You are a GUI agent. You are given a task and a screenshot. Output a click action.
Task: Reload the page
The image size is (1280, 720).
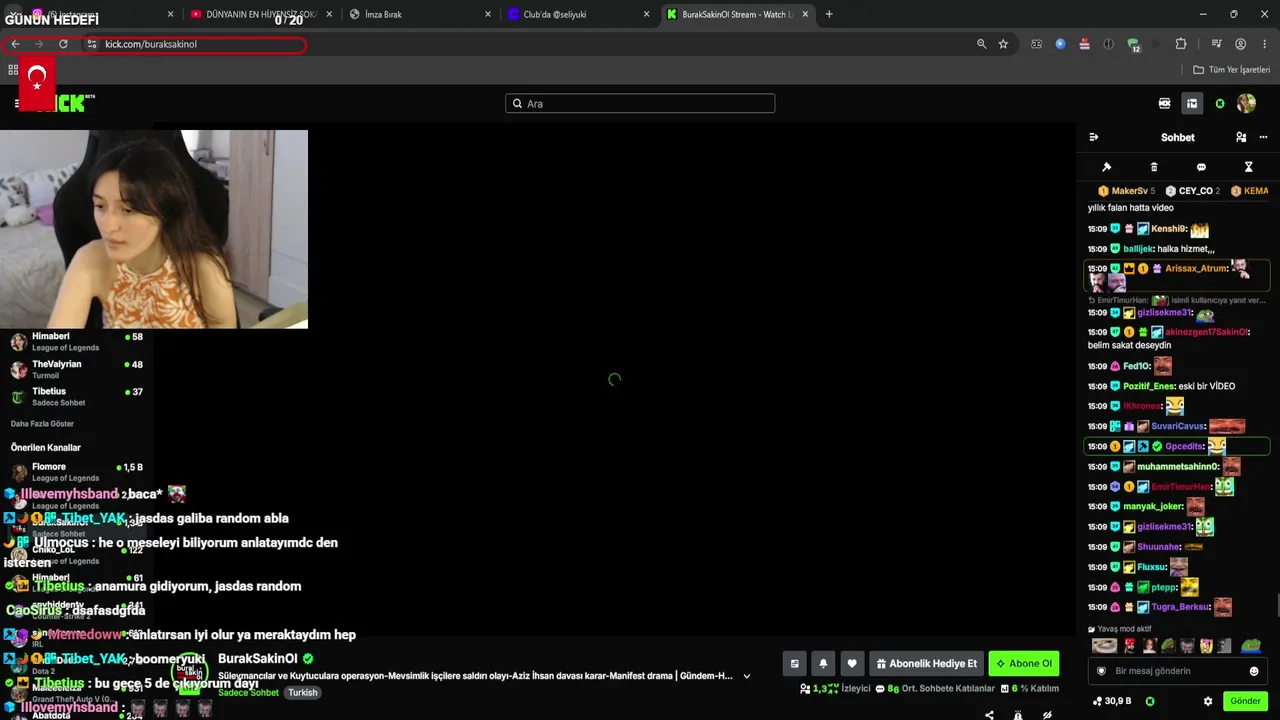(x=63, y=44)
